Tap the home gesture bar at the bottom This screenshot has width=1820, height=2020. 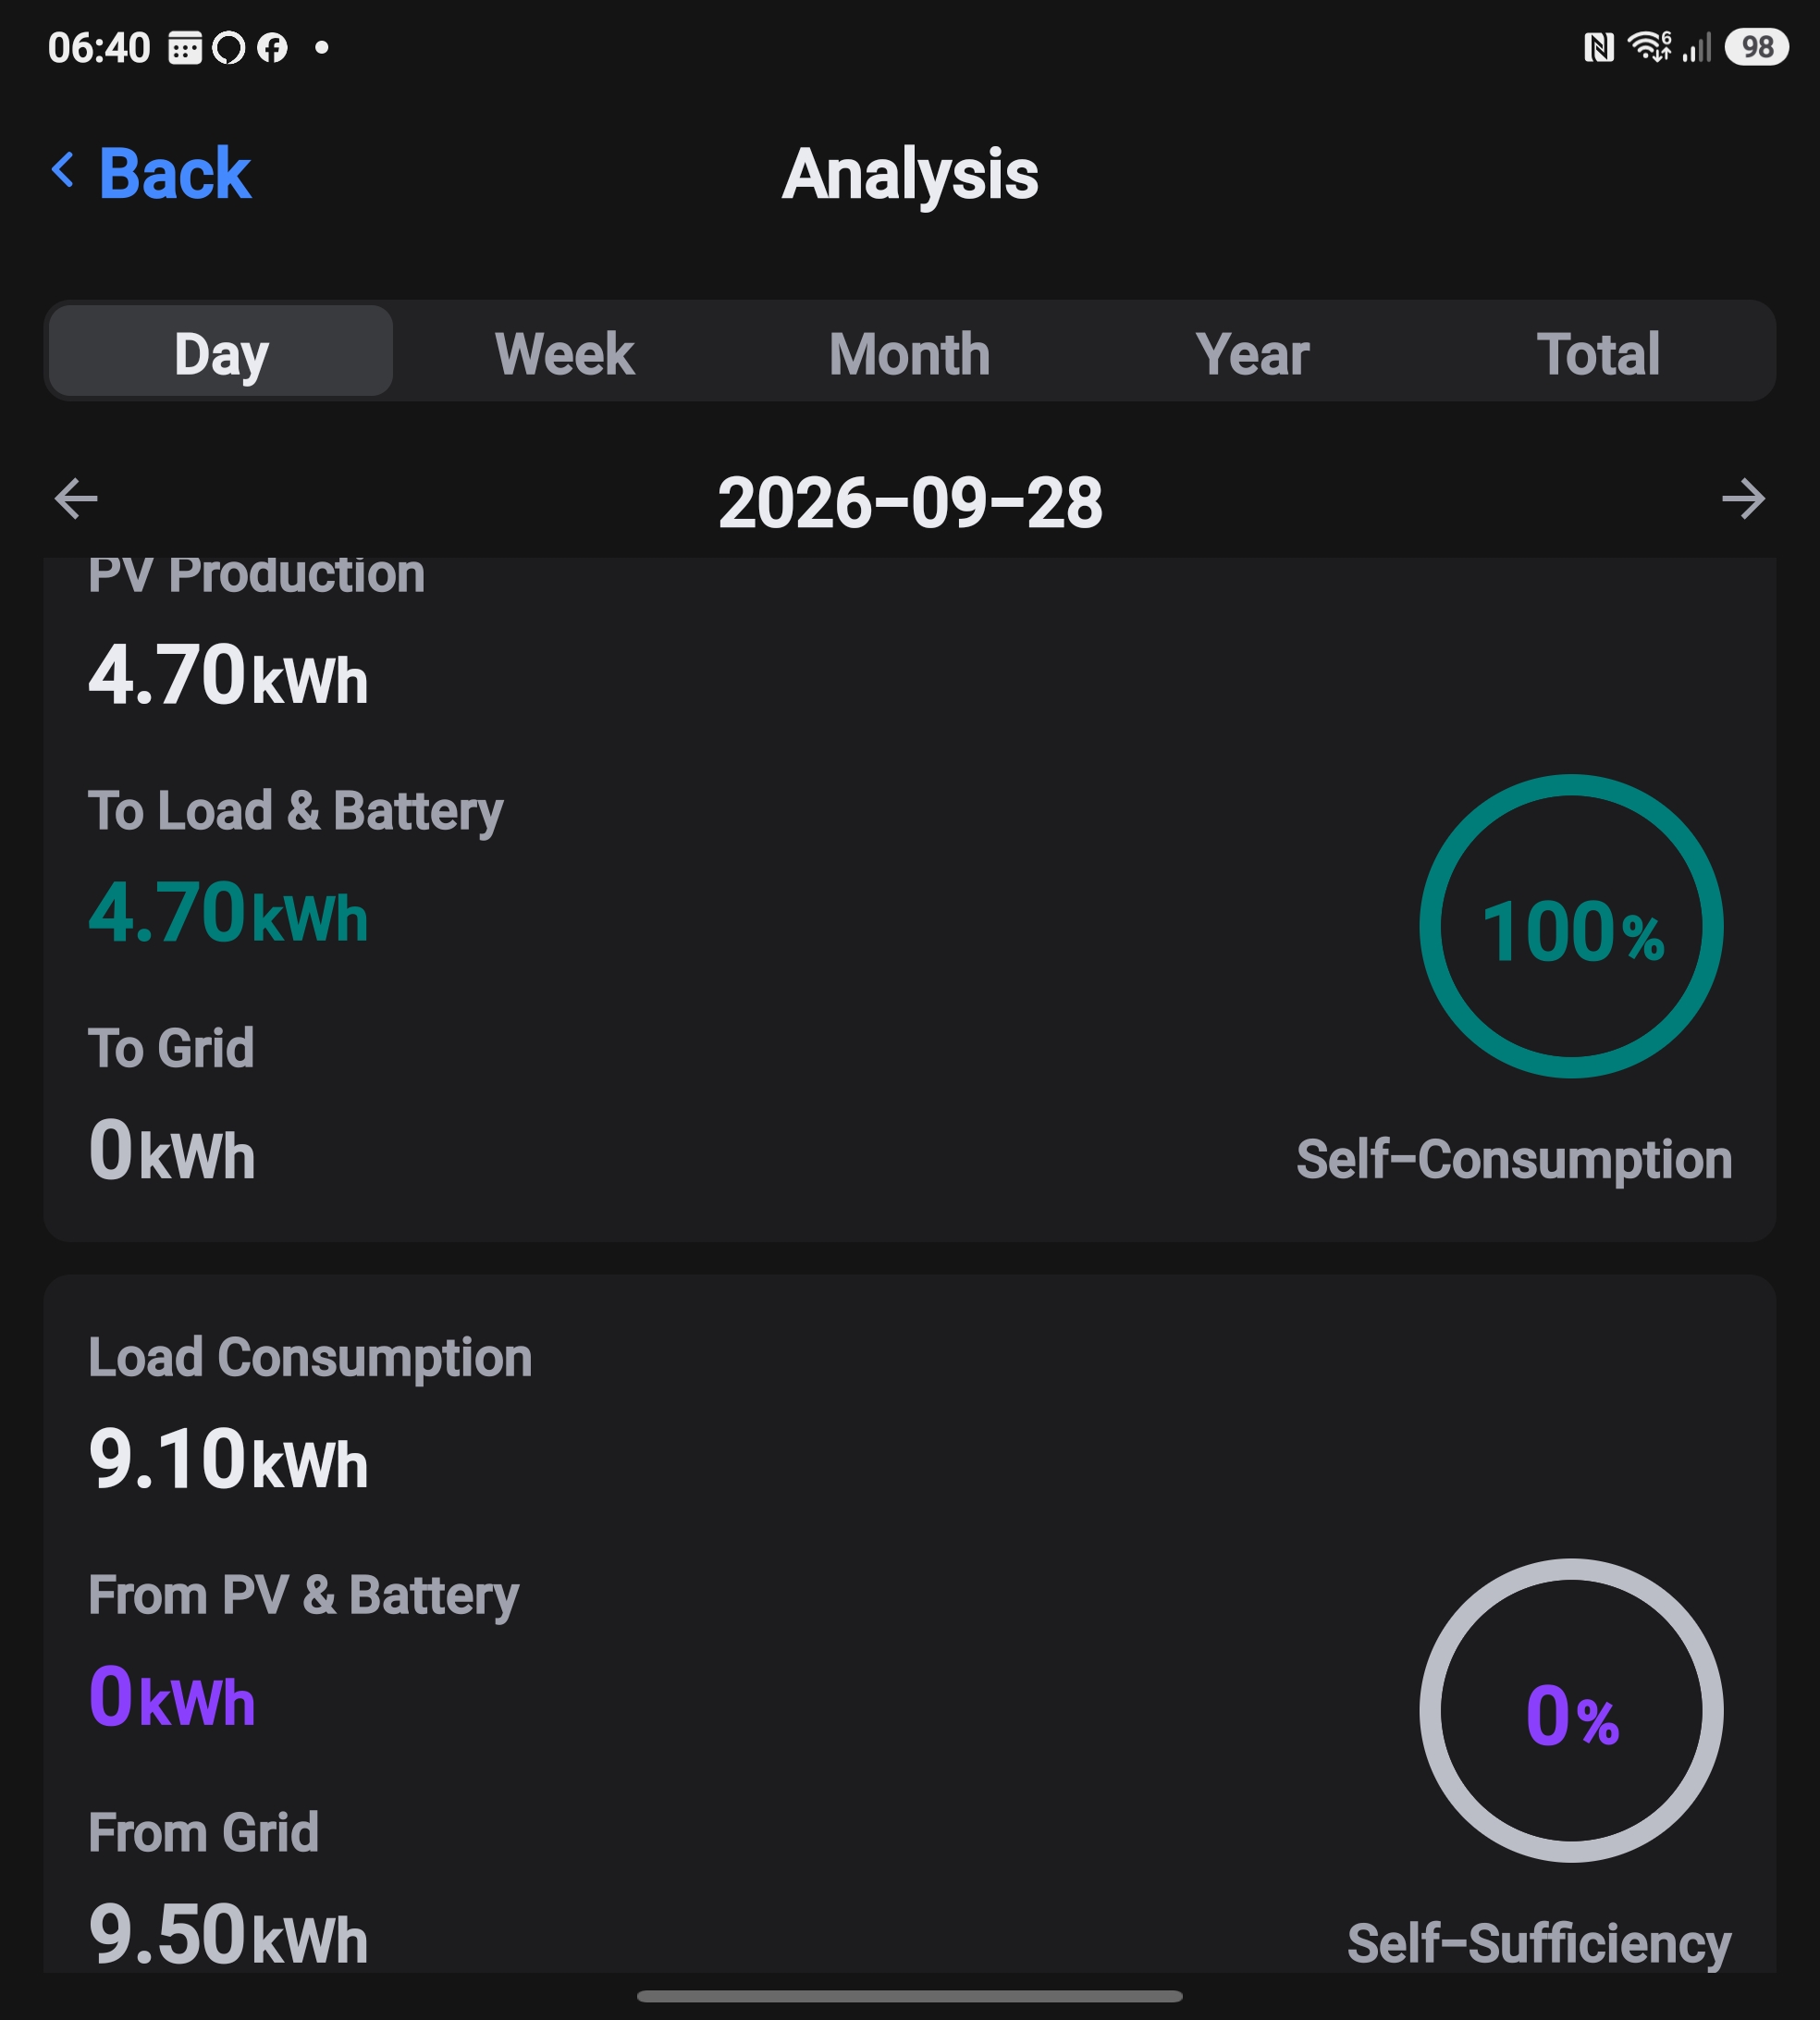pos(910,1996)
